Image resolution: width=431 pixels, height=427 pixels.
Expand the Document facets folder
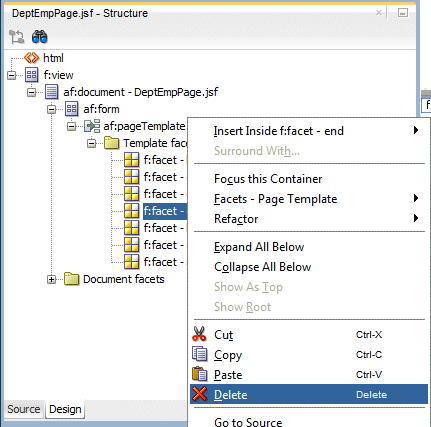click(x=52, y=279)
